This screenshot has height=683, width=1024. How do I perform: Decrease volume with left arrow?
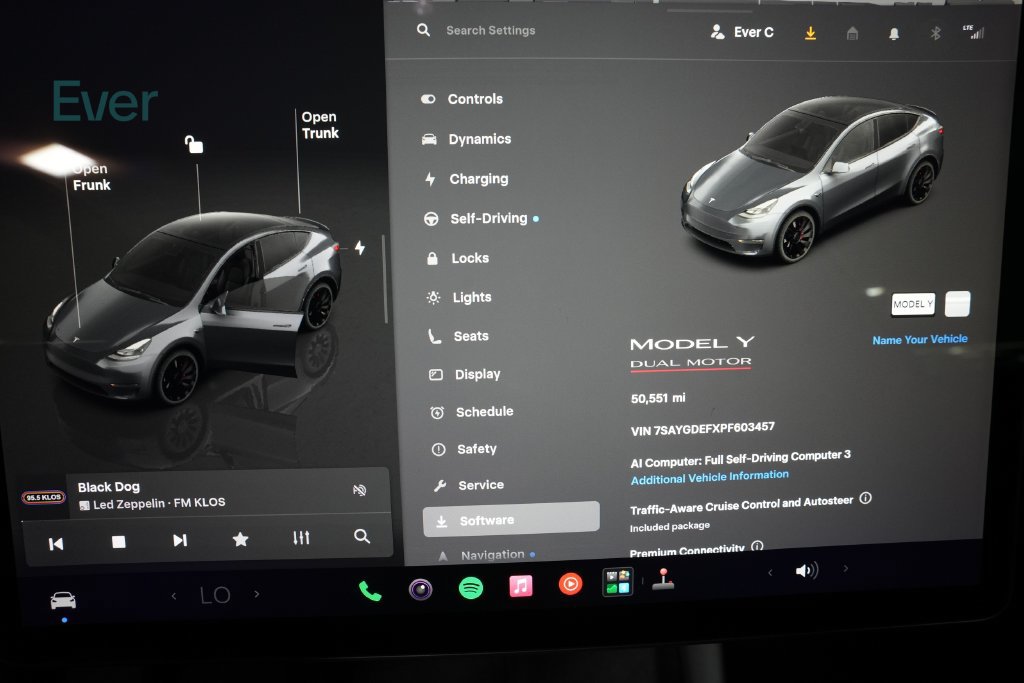pyautogui.click(x=771, y=573)
